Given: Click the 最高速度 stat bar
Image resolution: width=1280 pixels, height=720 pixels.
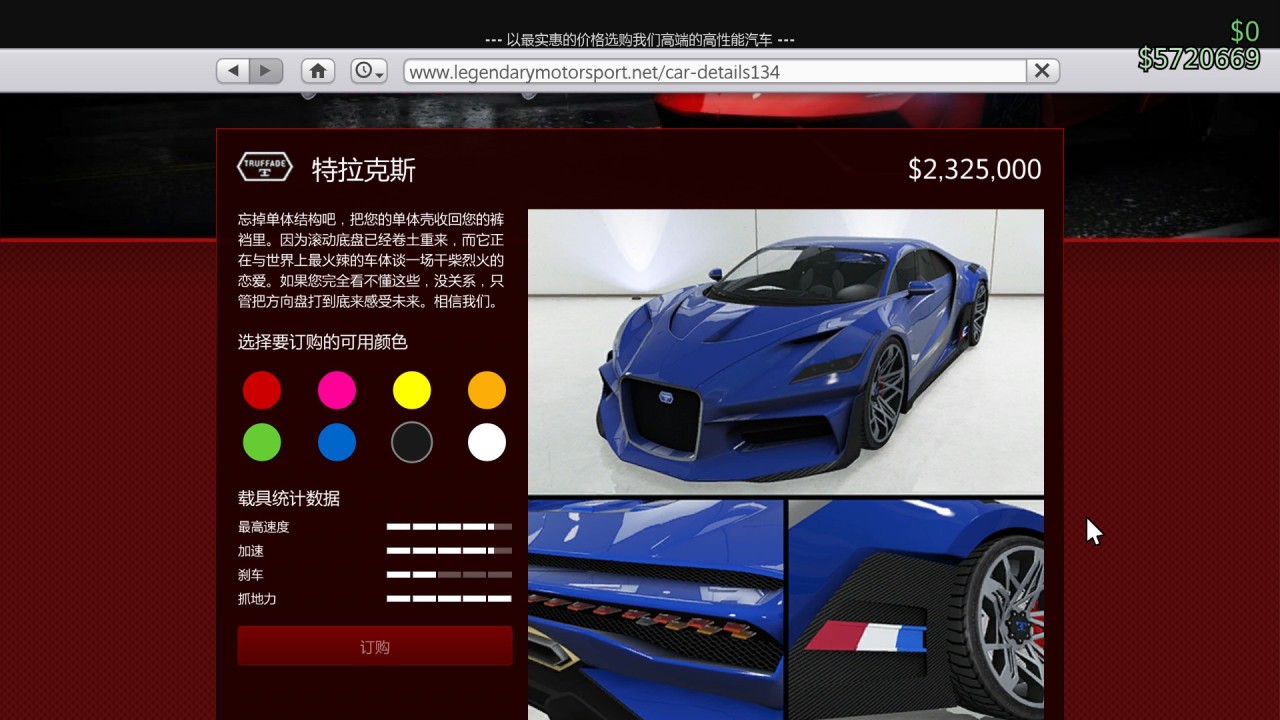Looking at the screenshot, I should [x=449, y=527].
